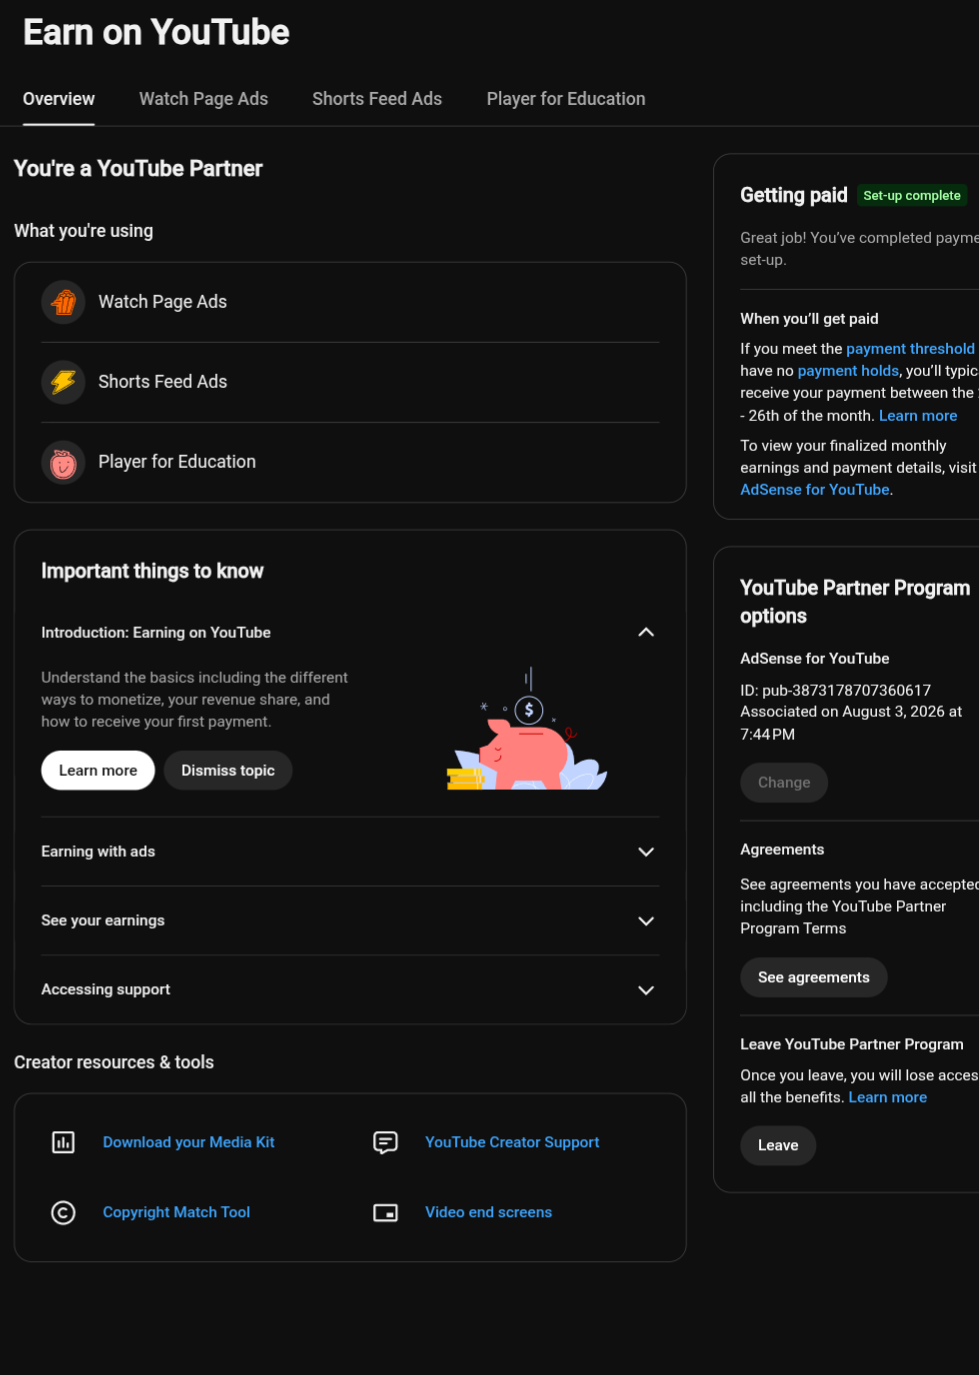Switch to the Overview tab
The height and width of the screenshot is (1375, 979).
[x=59, y=99]
